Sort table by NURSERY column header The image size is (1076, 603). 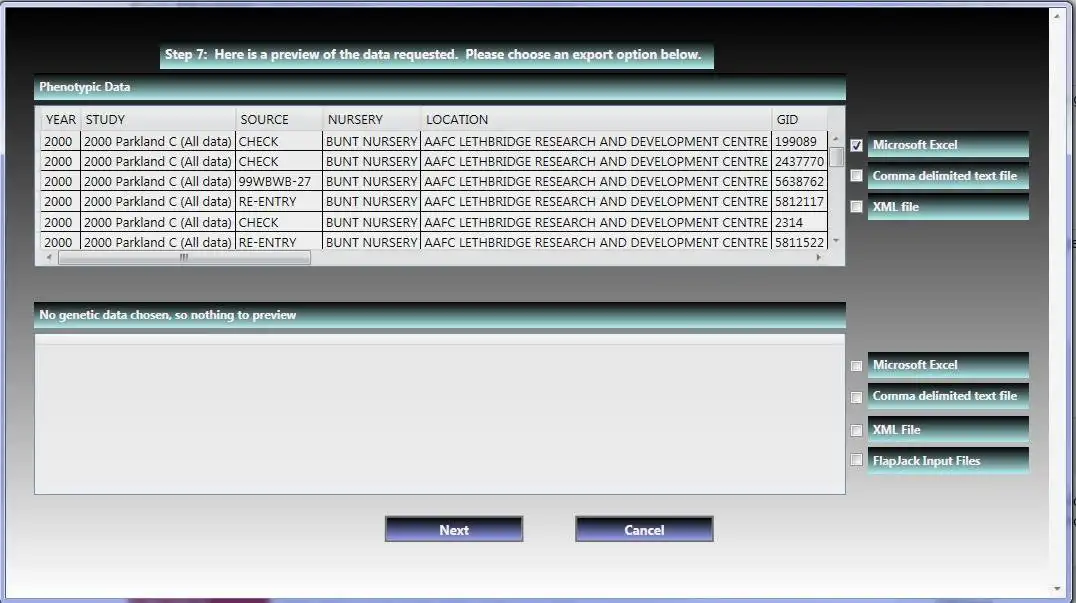371,119
